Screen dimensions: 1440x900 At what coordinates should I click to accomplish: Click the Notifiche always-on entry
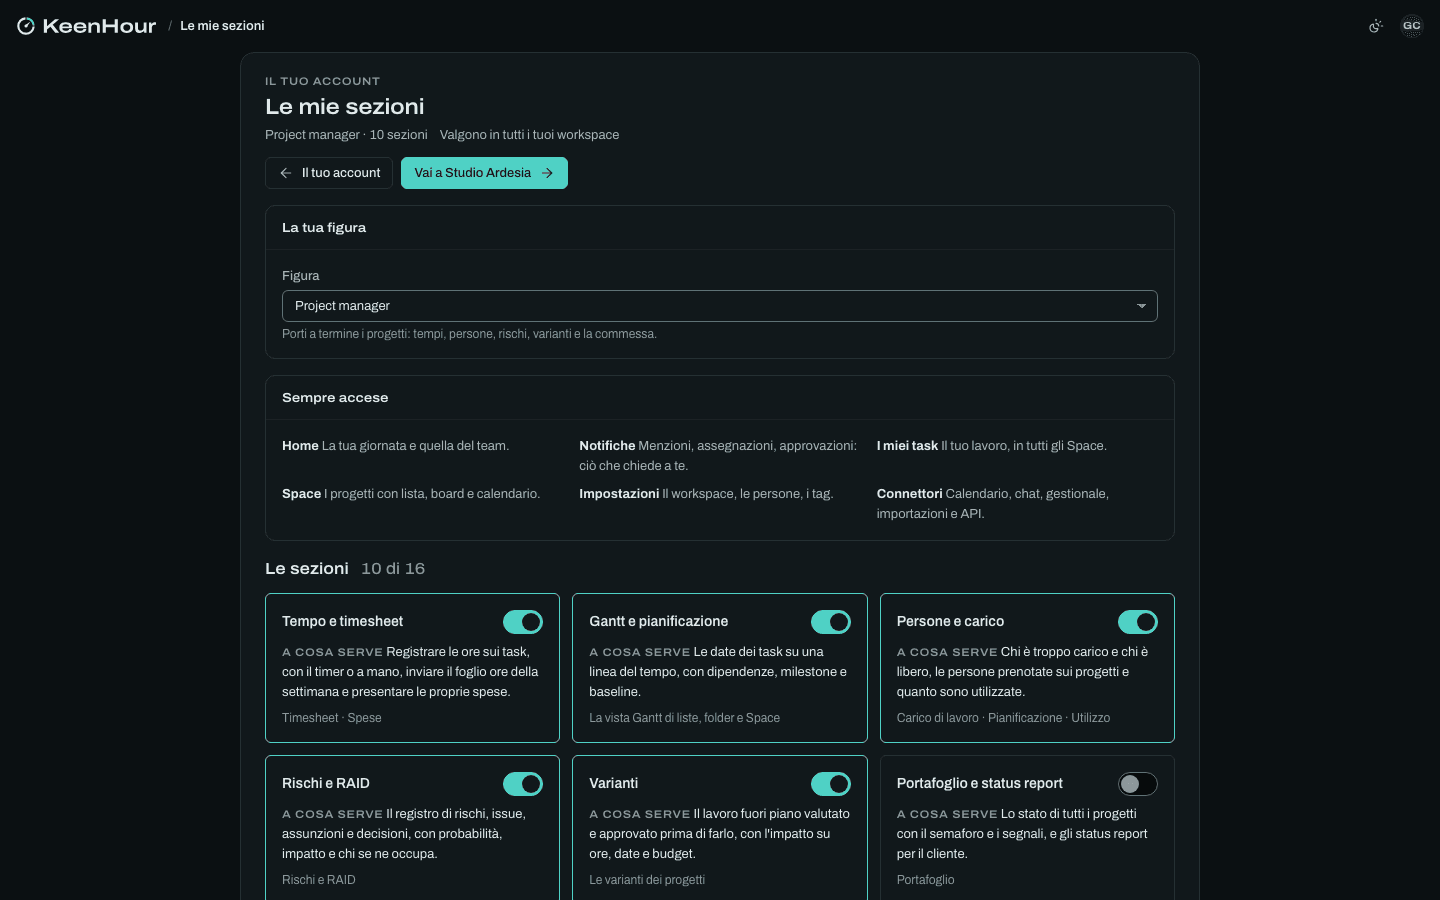[718, 456]
